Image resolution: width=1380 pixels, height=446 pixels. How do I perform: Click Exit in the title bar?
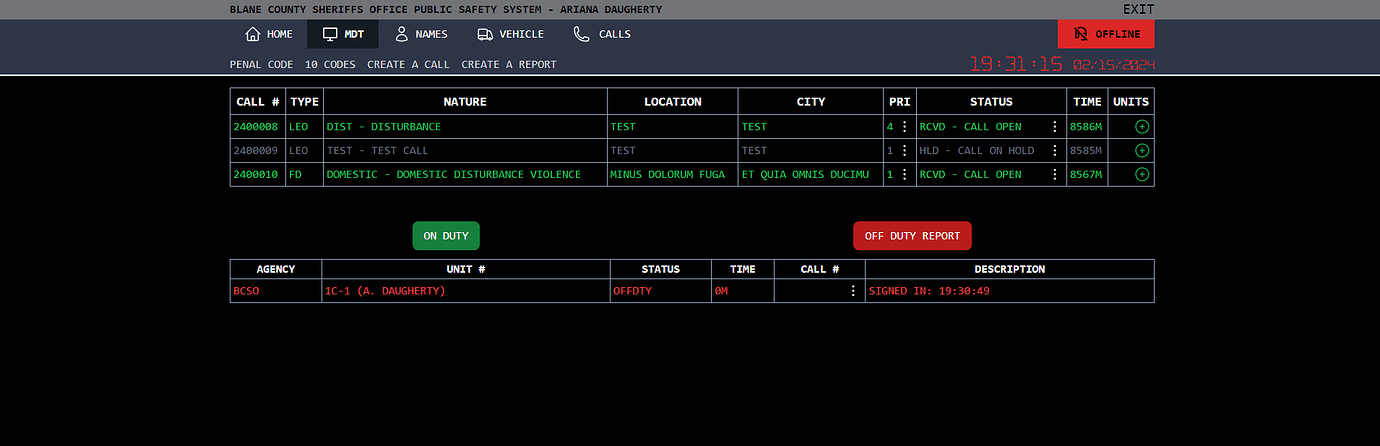(1138, 9)
